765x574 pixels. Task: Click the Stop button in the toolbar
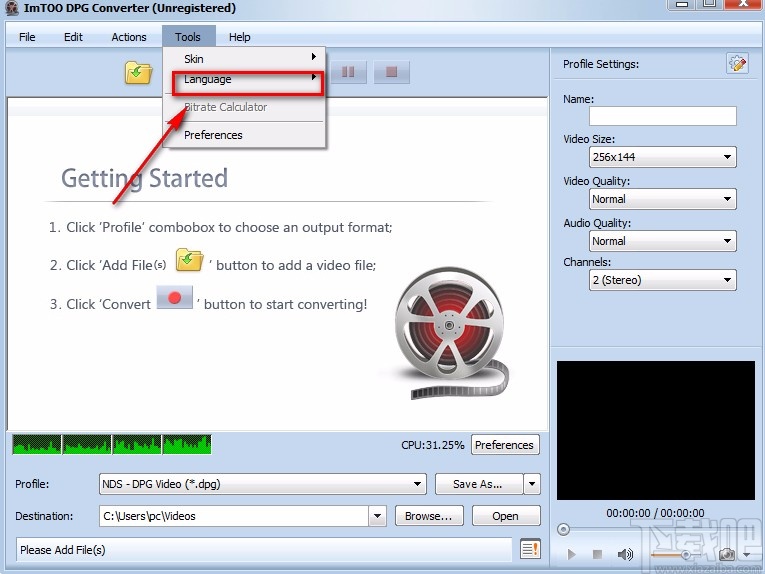point(392,72)
